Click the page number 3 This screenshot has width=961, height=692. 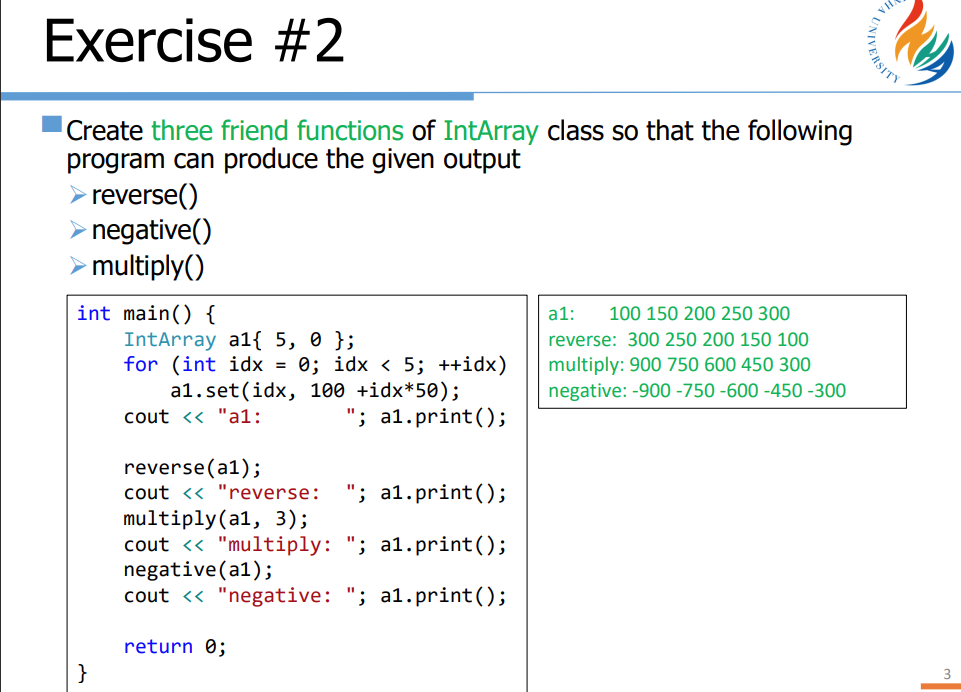click(x=946, y=672)
